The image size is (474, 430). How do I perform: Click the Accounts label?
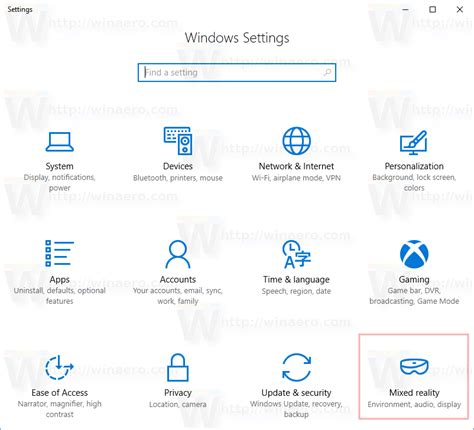[178, 279]
